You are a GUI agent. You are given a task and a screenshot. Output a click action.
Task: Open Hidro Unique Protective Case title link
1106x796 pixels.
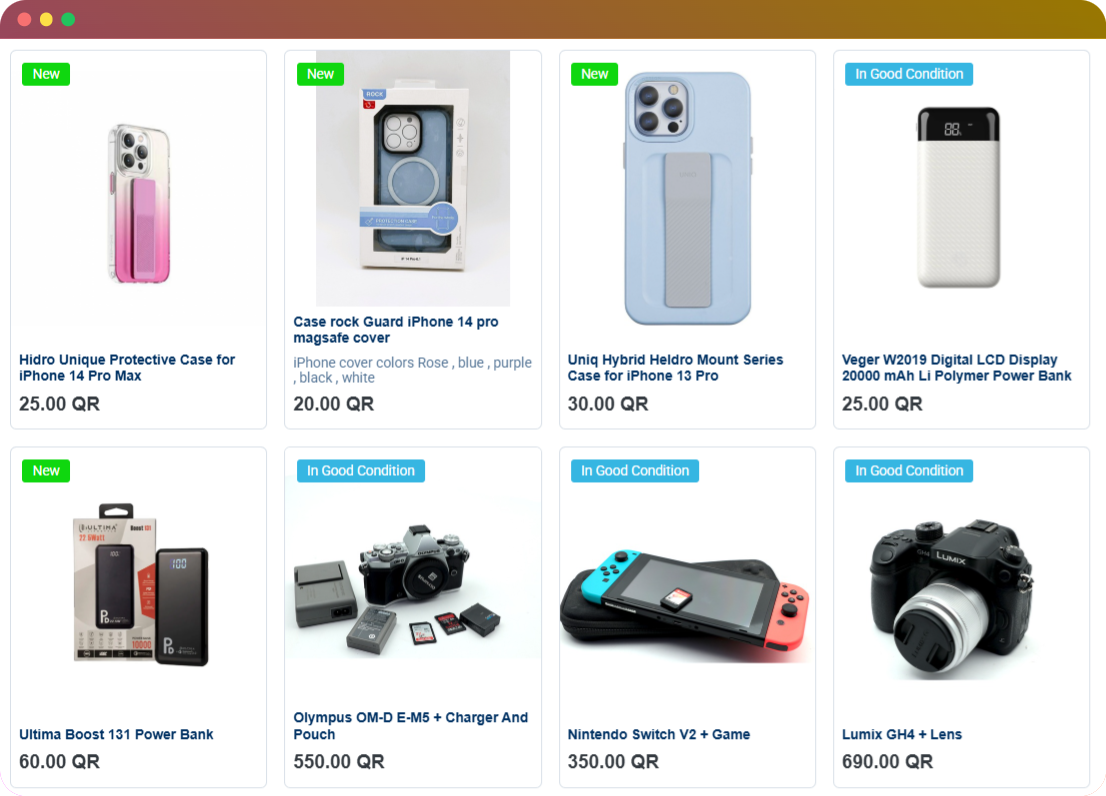(x=127, y=367)
